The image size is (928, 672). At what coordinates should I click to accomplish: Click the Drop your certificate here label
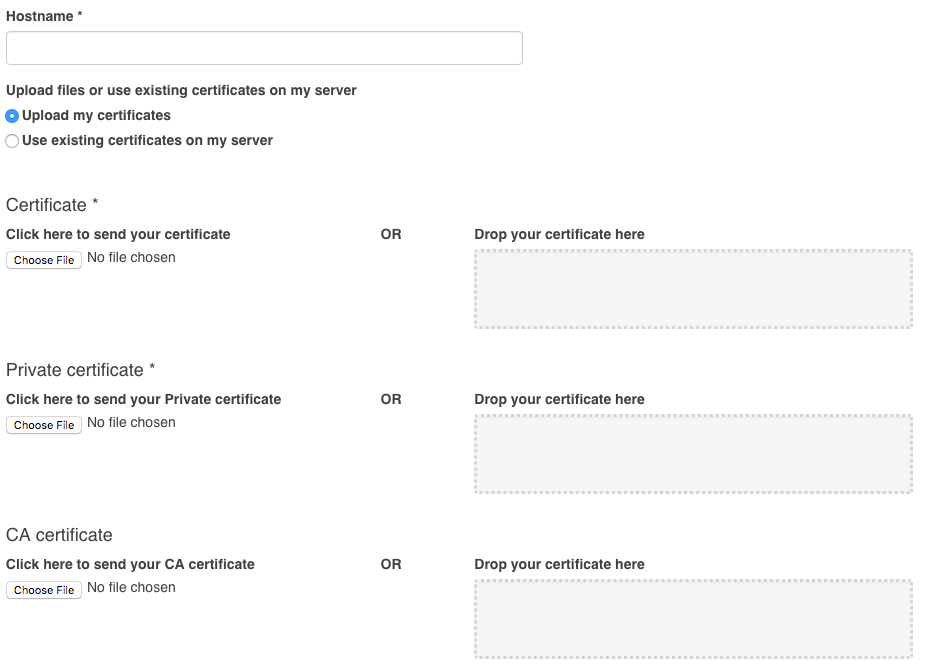coord(559,234)
